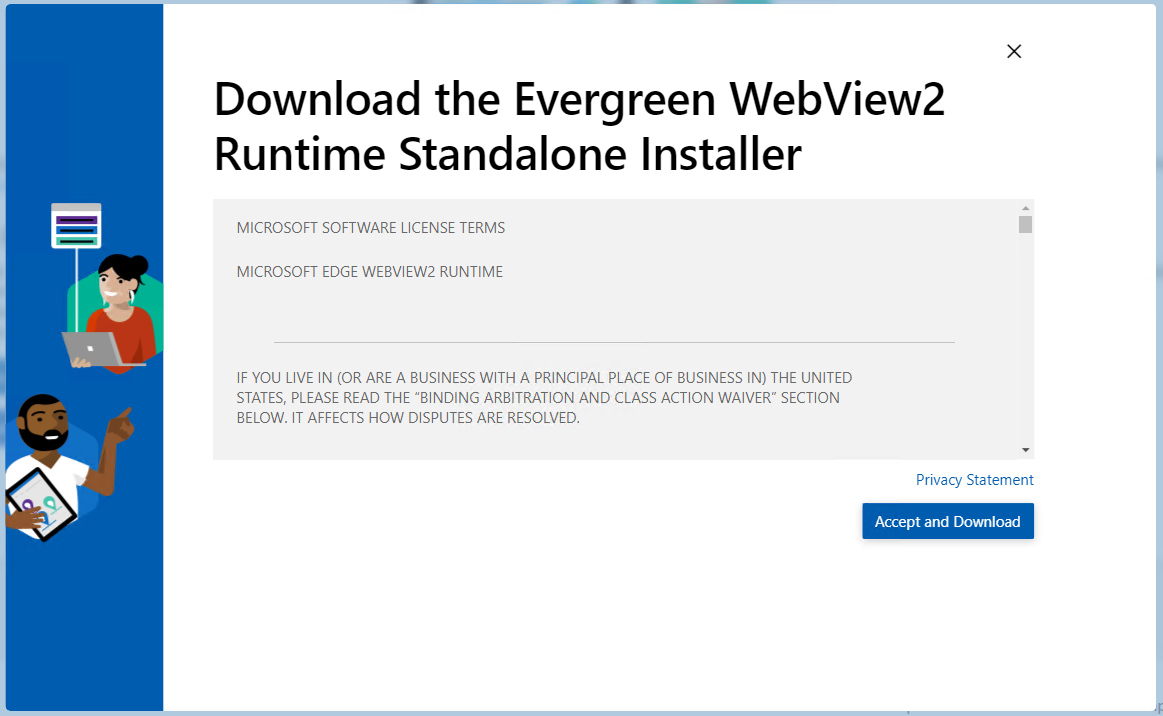Select the MICROSOFT SOFTWARE LICENSE TERMS heading

[370, 227]
